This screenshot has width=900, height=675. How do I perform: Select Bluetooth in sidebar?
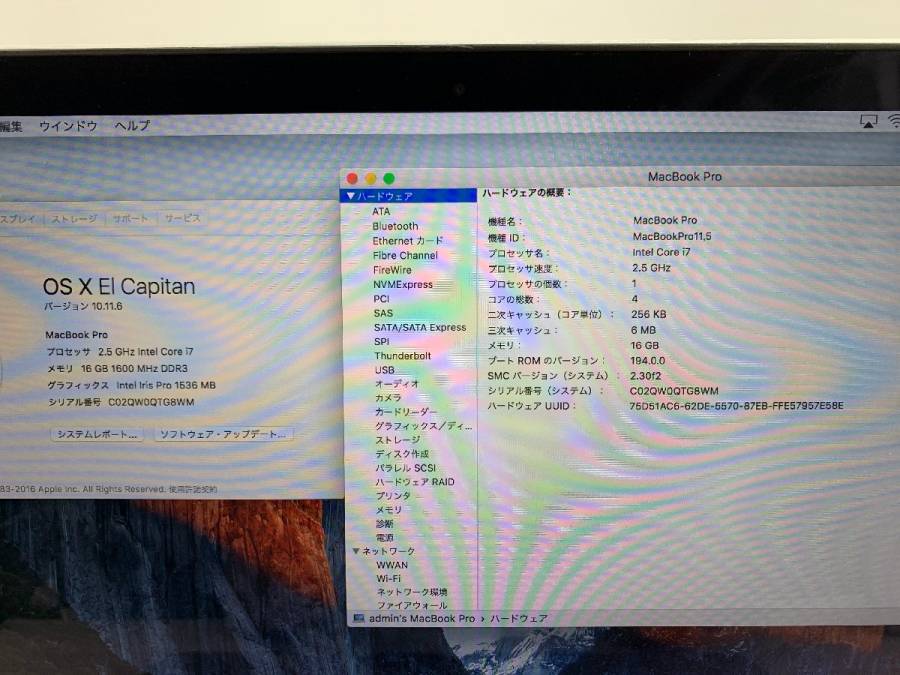[x=395, y=226]
